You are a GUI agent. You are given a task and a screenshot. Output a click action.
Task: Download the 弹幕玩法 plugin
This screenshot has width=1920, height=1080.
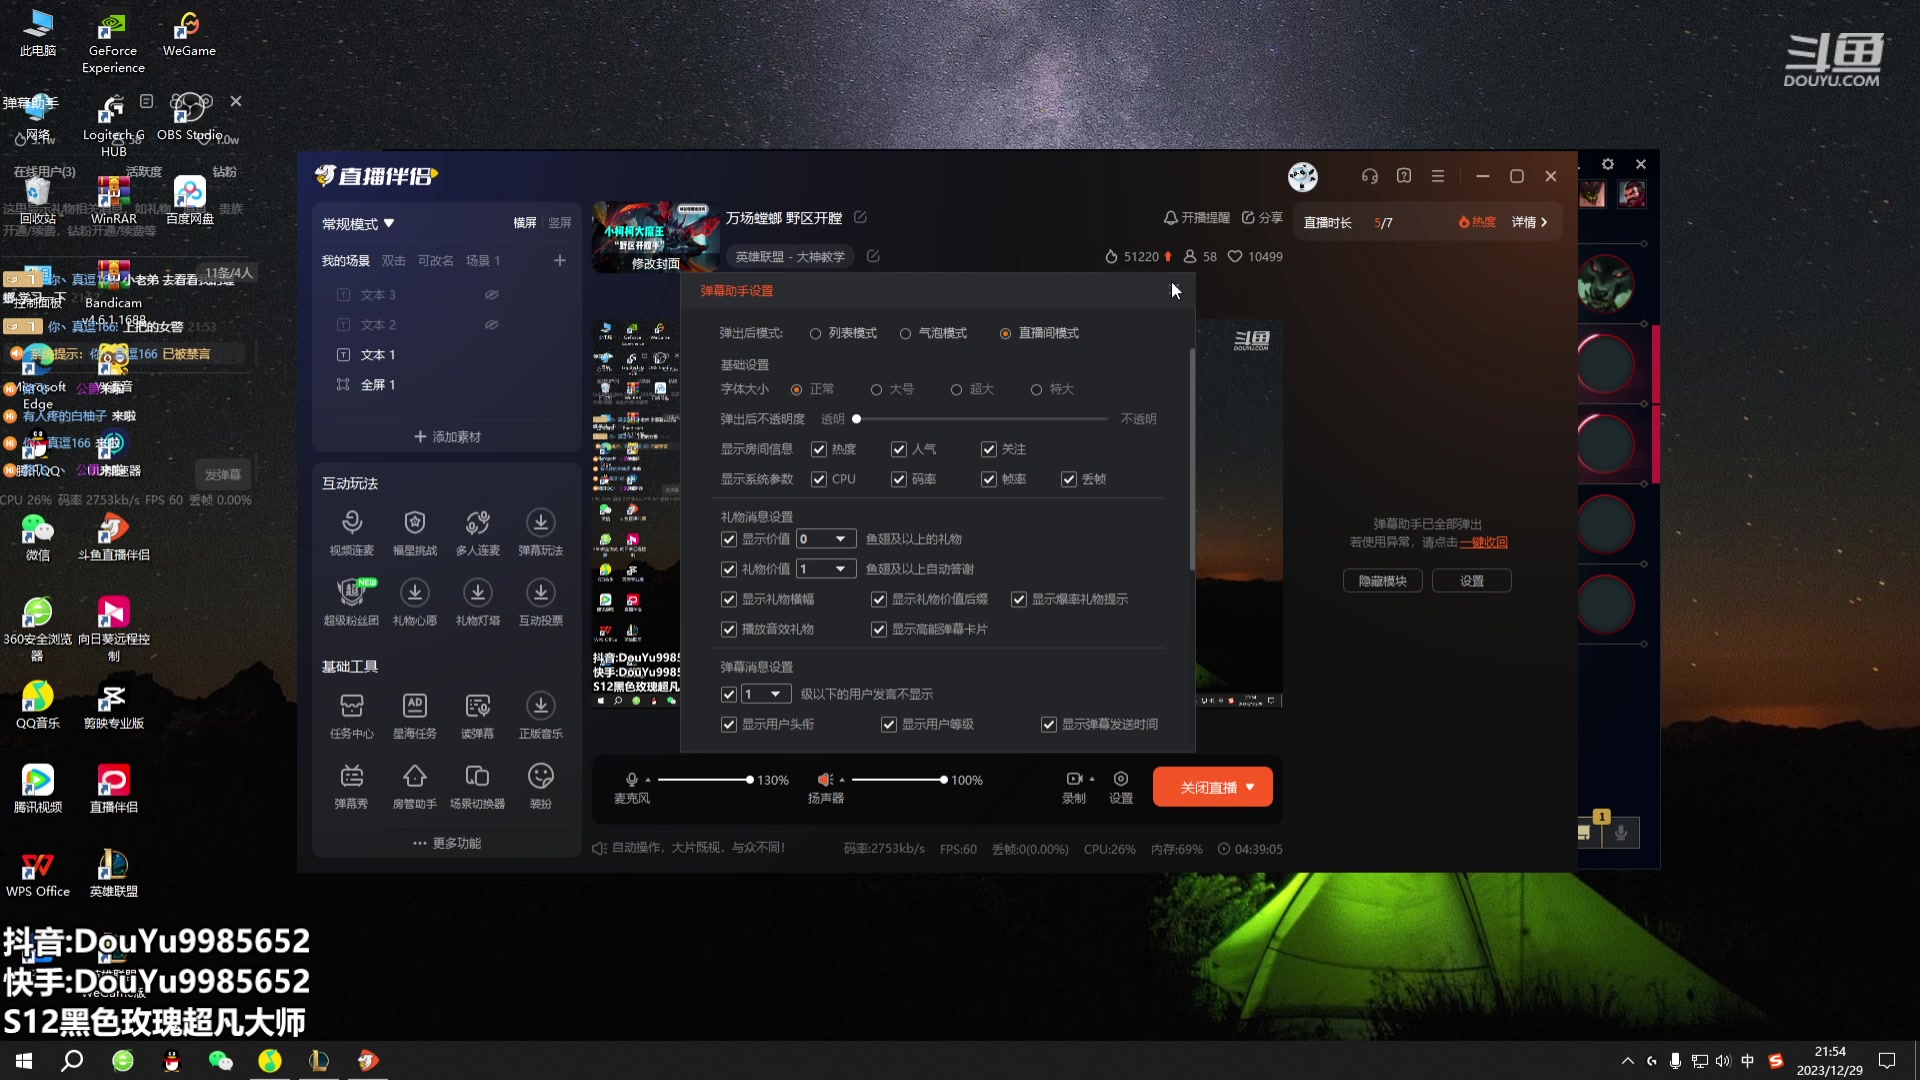(x=541, y=532)
